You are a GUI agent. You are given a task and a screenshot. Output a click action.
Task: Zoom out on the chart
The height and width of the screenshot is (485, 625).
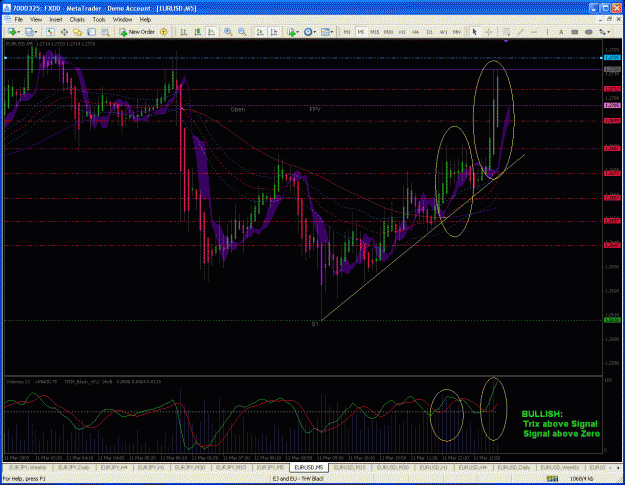[242, 32]
